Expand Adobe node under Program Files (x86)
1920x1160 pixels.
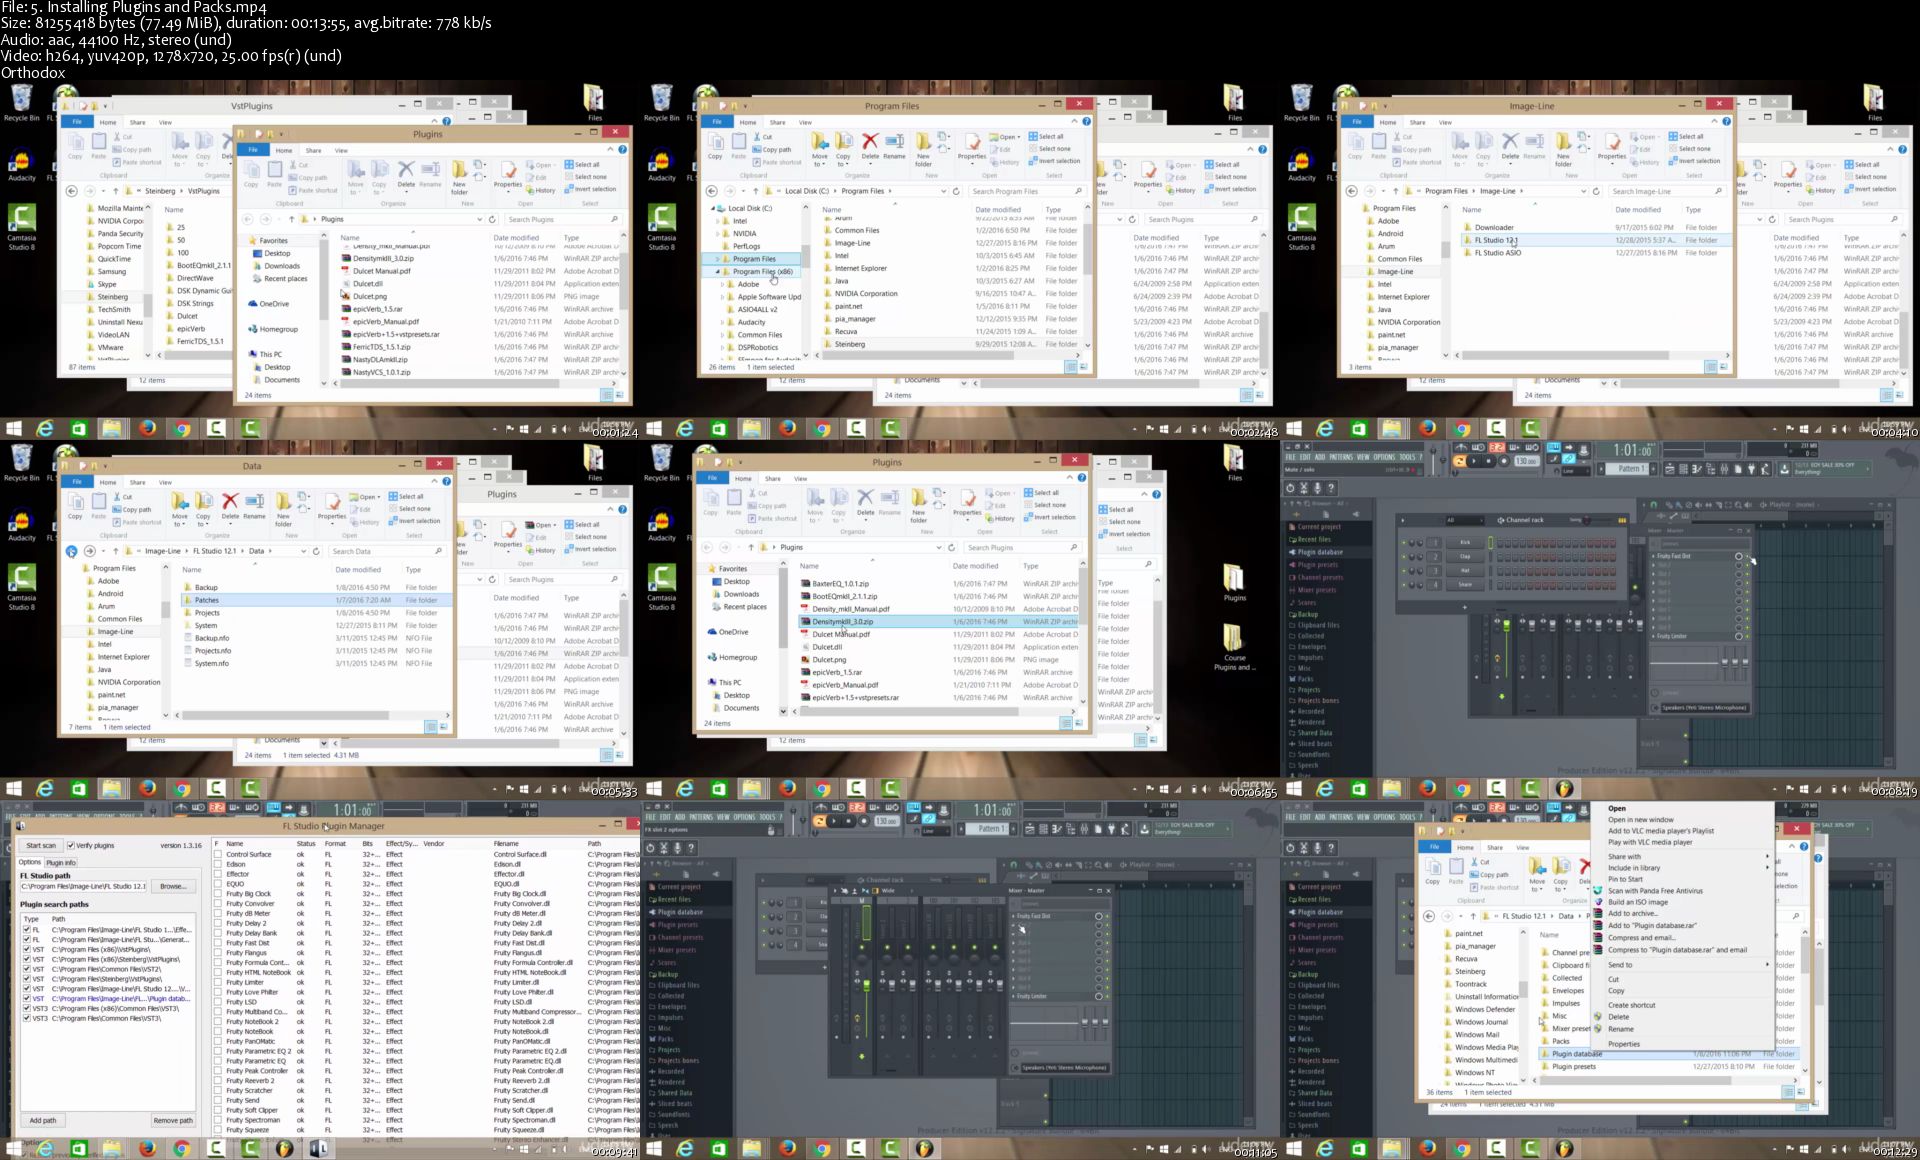tap(723, 285)
